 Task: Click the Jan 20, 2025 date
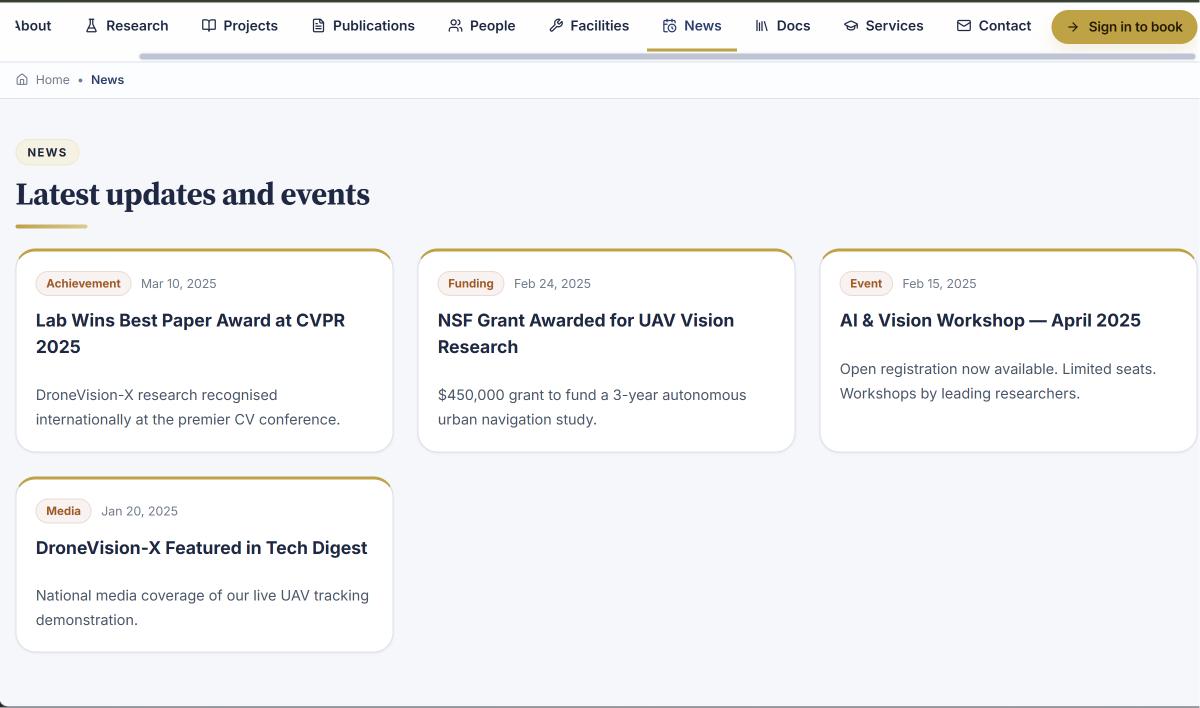(x=139, y=511)
